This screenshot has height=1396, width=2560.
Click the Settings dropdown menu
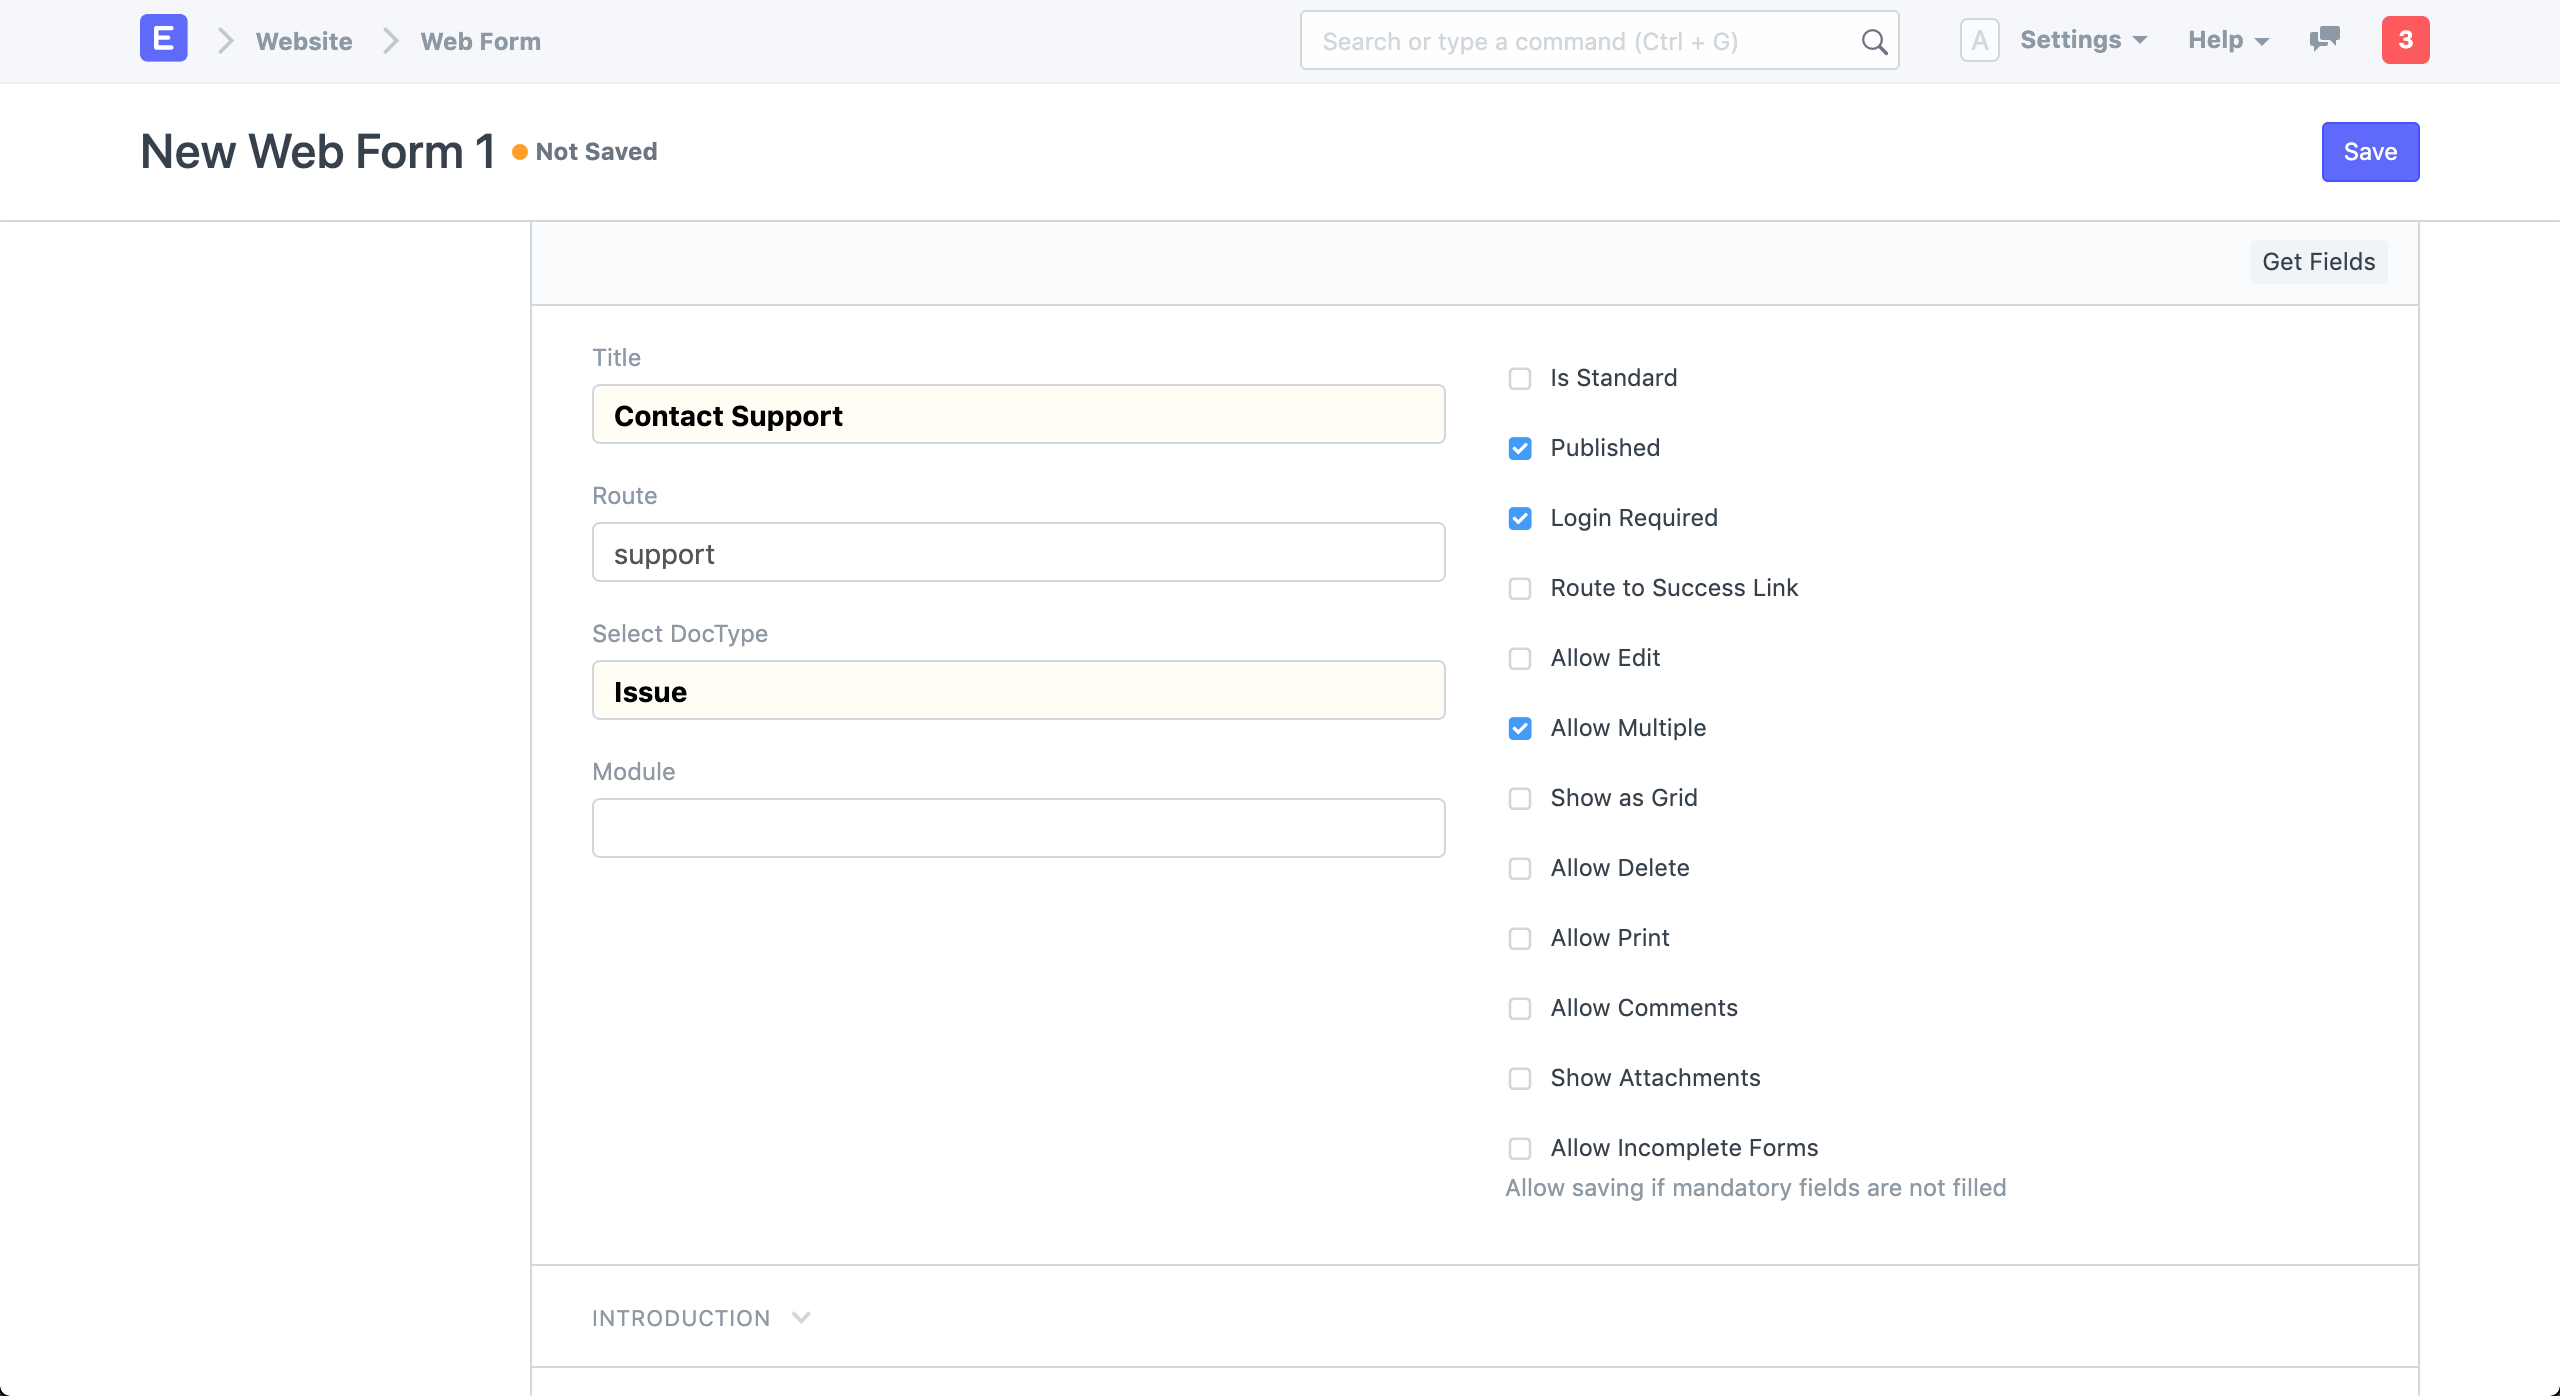pyautogui.click(x=2082, y=40)
